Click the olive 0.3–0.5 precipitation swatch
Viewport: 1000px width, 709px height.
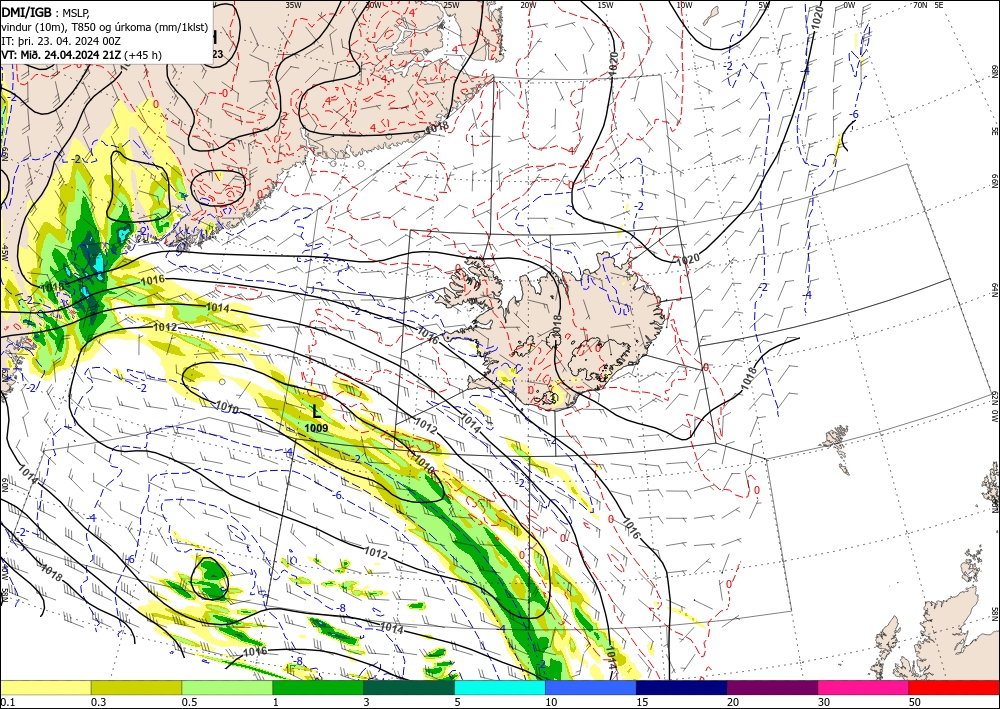pos(136,687)
